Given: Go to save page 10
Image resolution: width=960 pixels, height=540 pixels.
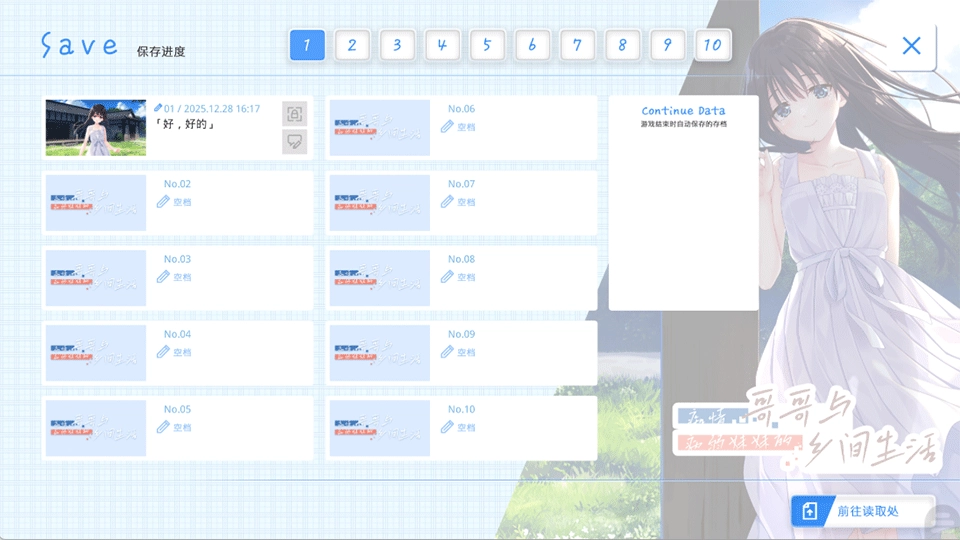Looking at the screenshot, I should [x=713, y=45].
